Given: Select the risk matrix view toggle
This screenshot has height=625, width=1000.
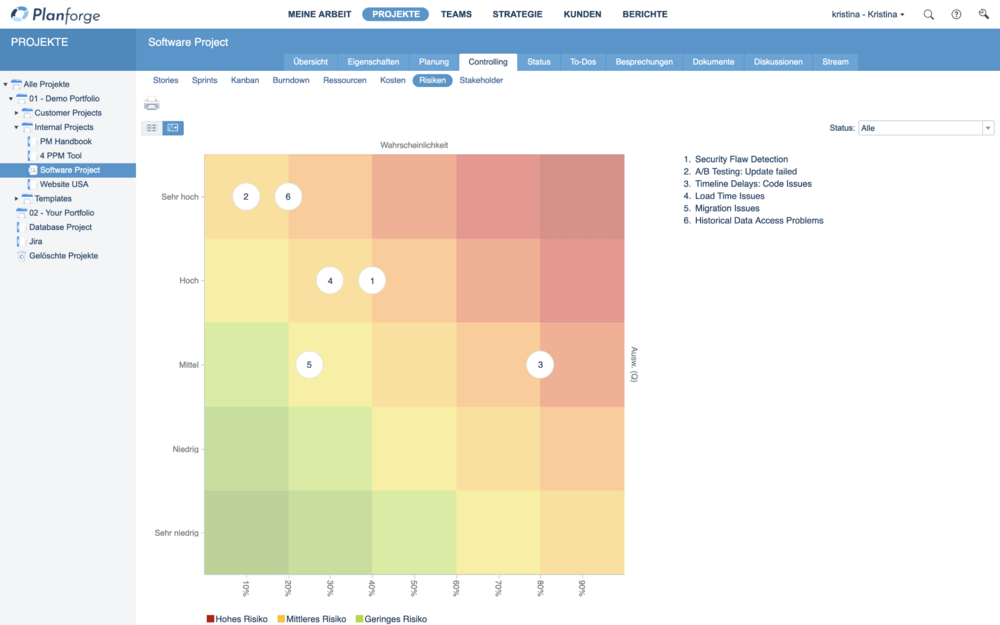Looking at the screenshot, I should click(173, 128).
